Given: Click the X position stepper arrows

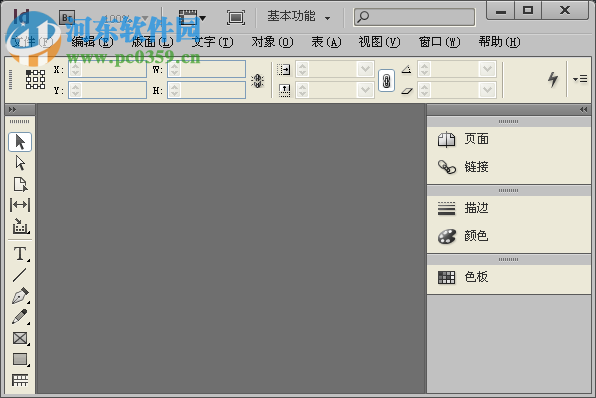Looking at the screenshot, I should (x=75, y=69).
